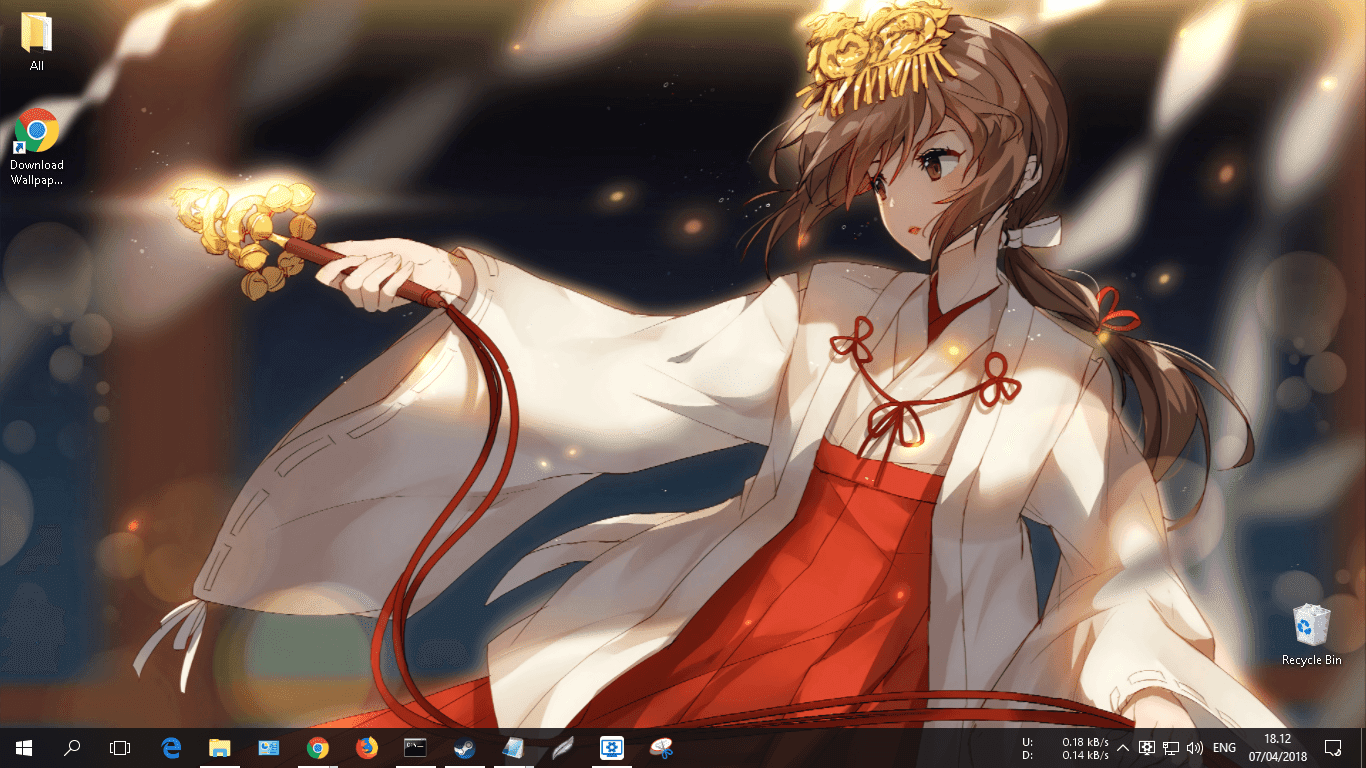The height and width of the screenshot is (768, 1366).
Task: Switch input language via ENG indicator
Action: [1224, 747]
